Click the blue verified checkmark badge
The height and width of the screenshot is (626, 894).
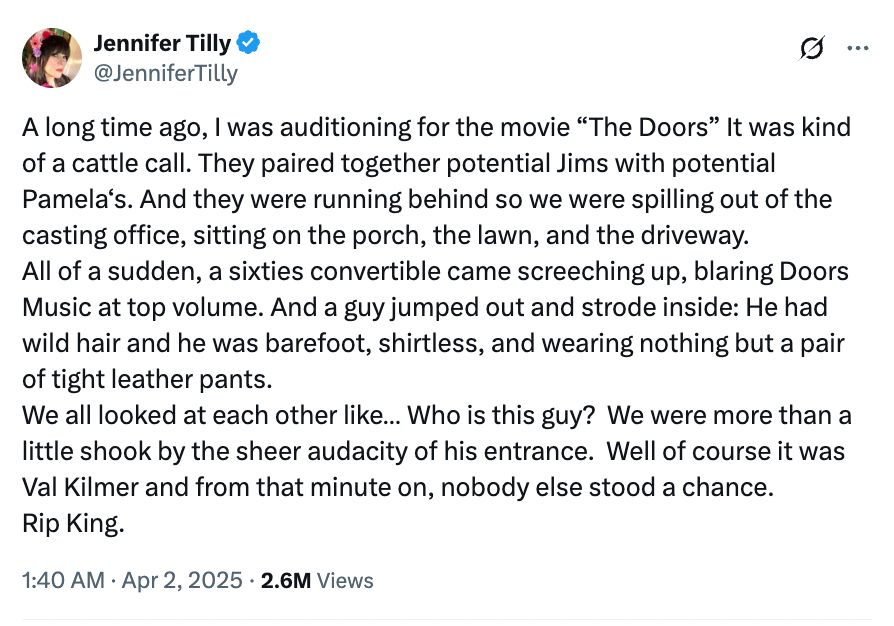(250, 43)
